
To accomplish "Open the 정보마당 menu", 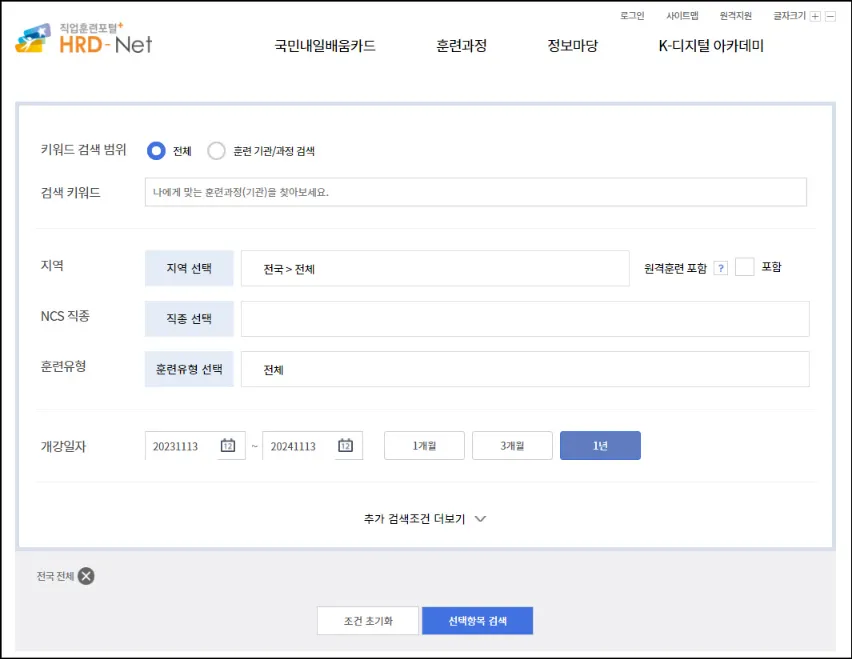I will click(572, 46).
